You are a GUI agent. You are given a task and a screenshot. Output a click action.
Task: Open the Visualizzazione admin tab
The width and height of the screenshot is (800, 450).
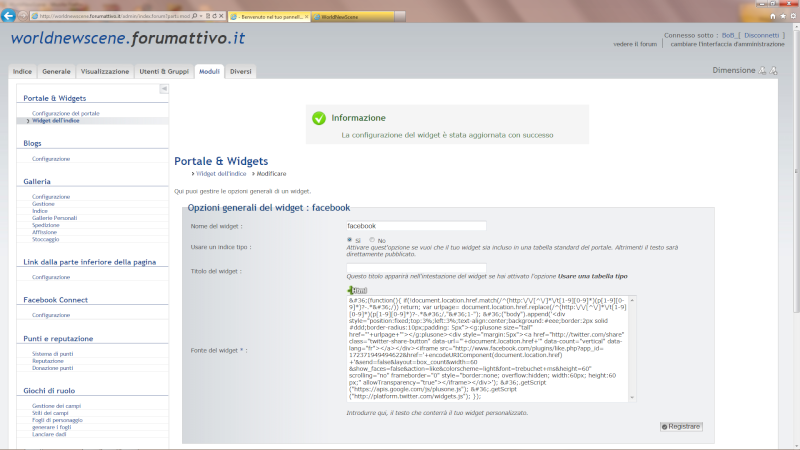coord(105,71)
